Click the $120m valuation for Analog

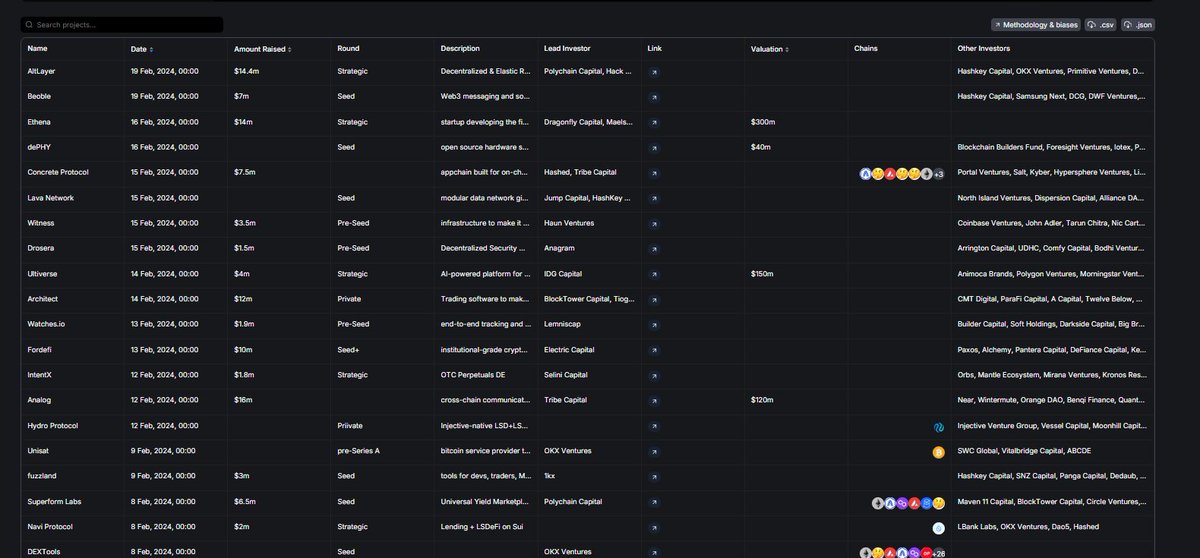[x=763, y=401]
